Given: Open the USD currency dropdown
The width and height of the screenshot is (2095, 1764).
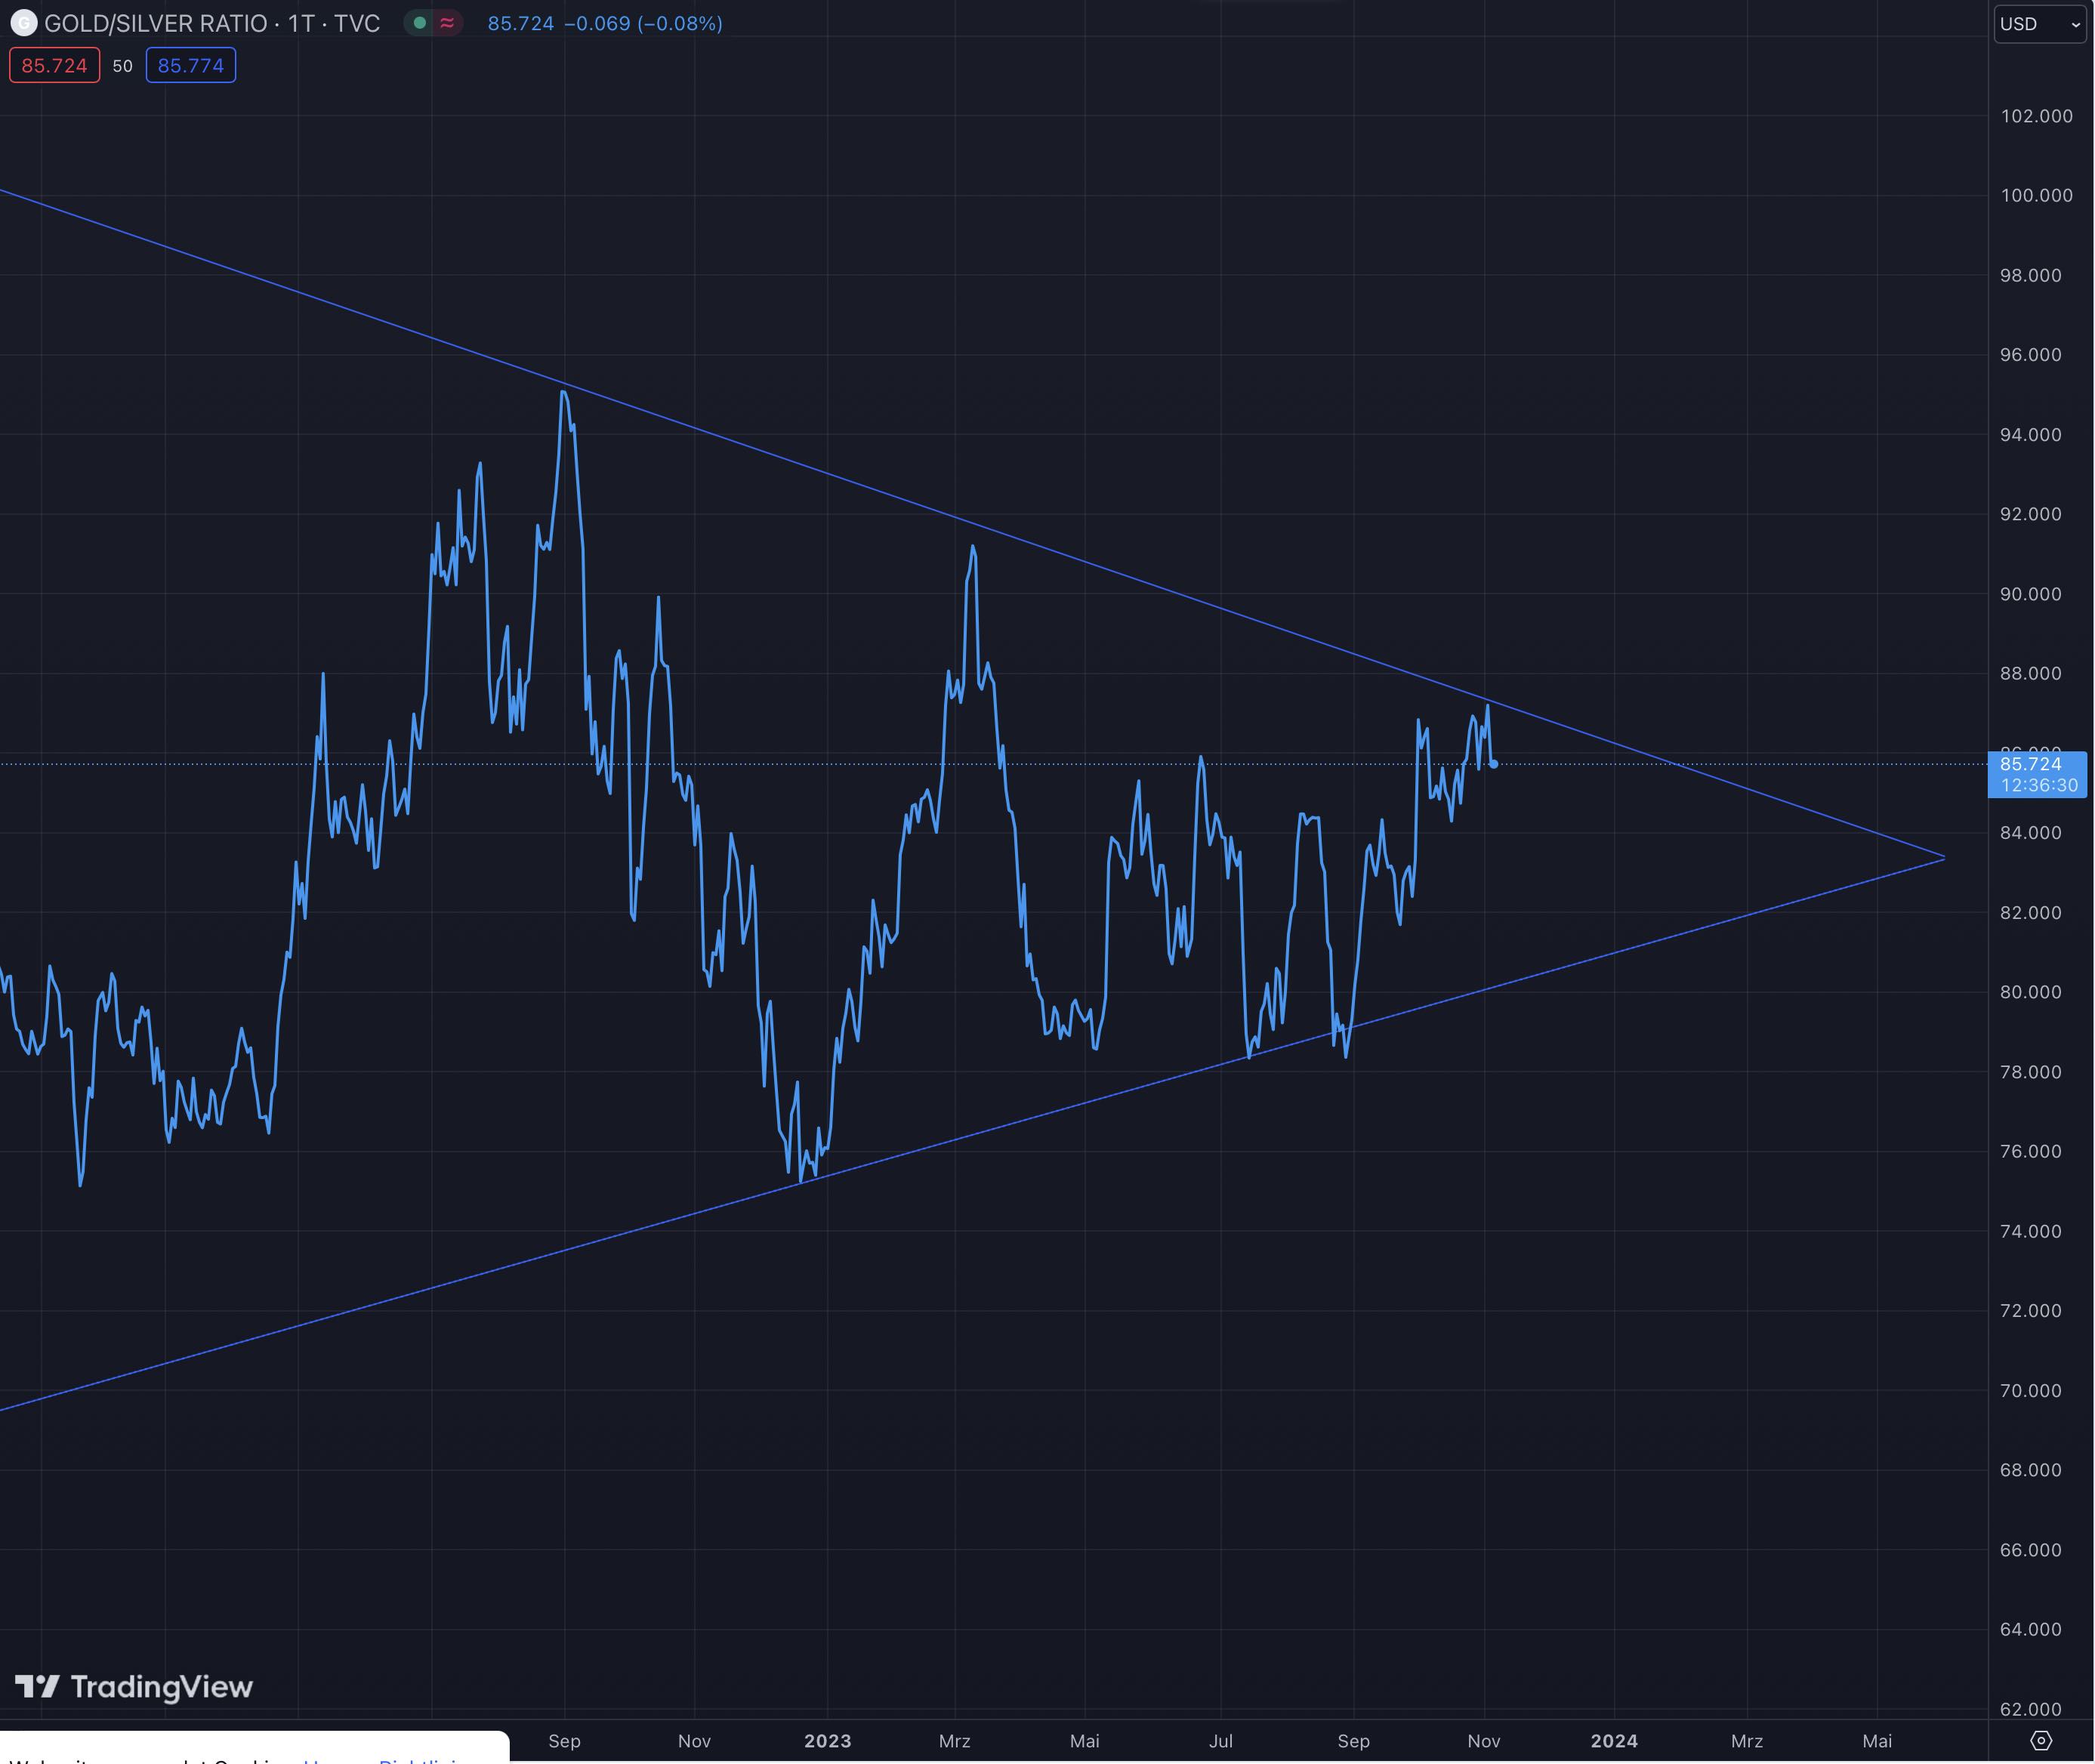Looking at the screenshot, I should (2039, 24).
